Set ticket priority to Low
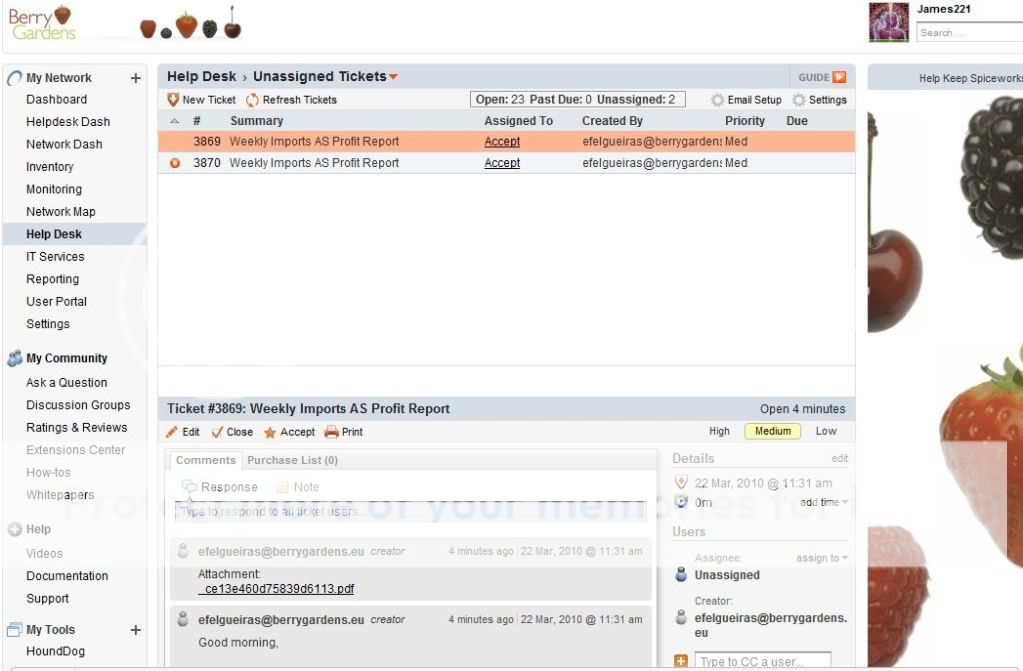Viewport: 1023px width, 671px height. [826, 431]
